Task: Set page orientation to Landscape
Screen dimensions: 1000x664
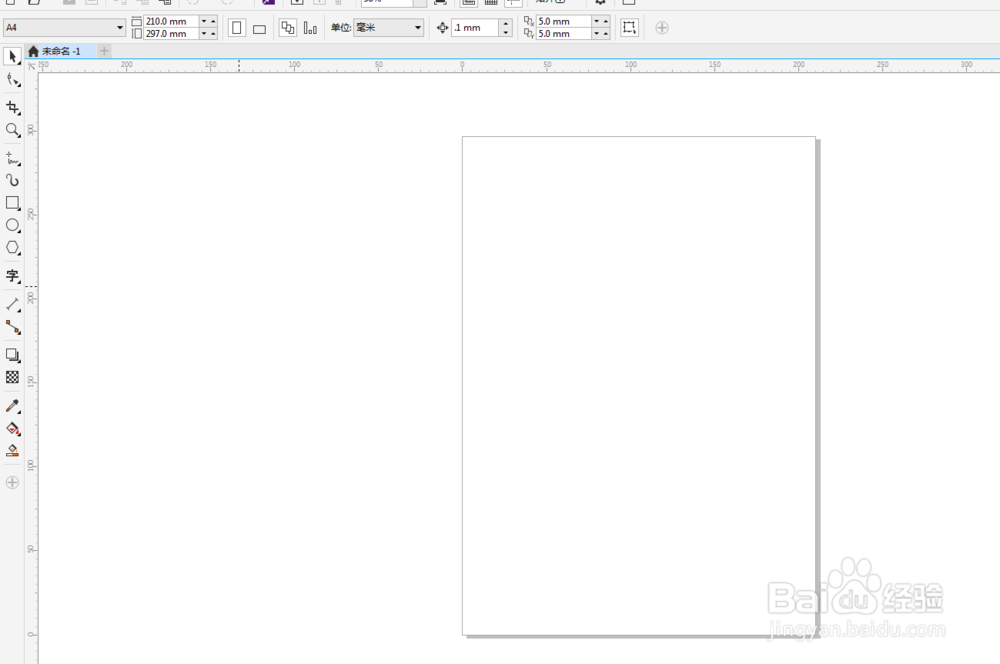Action: point(259,28)
